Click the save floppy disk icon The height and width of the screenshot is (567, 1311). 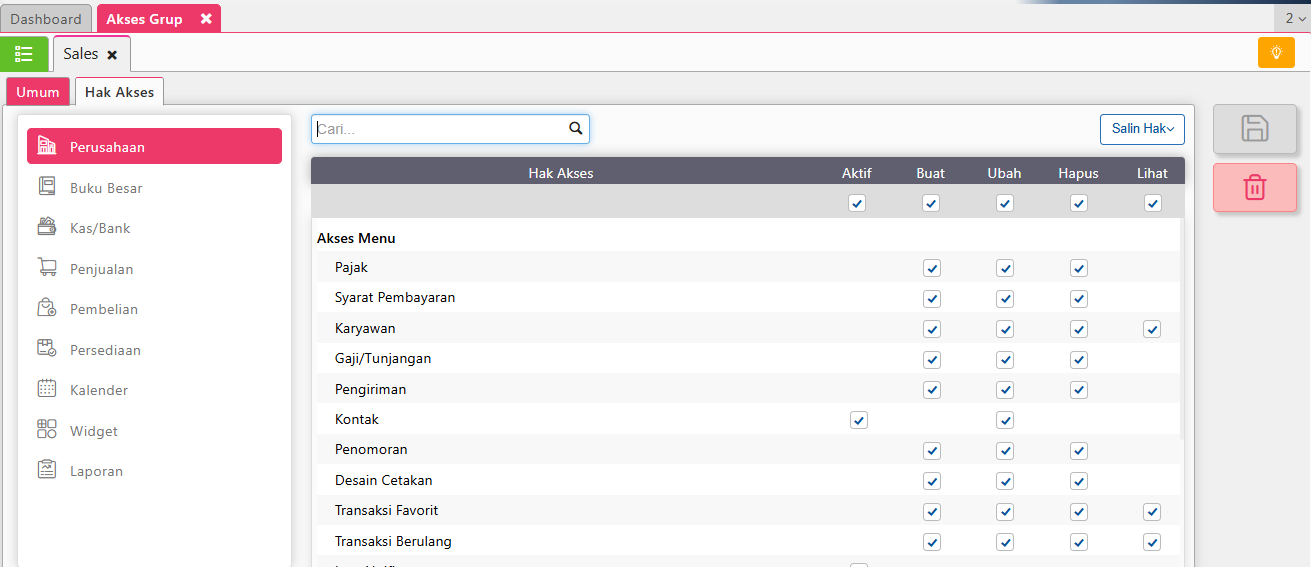point(1254,129)
